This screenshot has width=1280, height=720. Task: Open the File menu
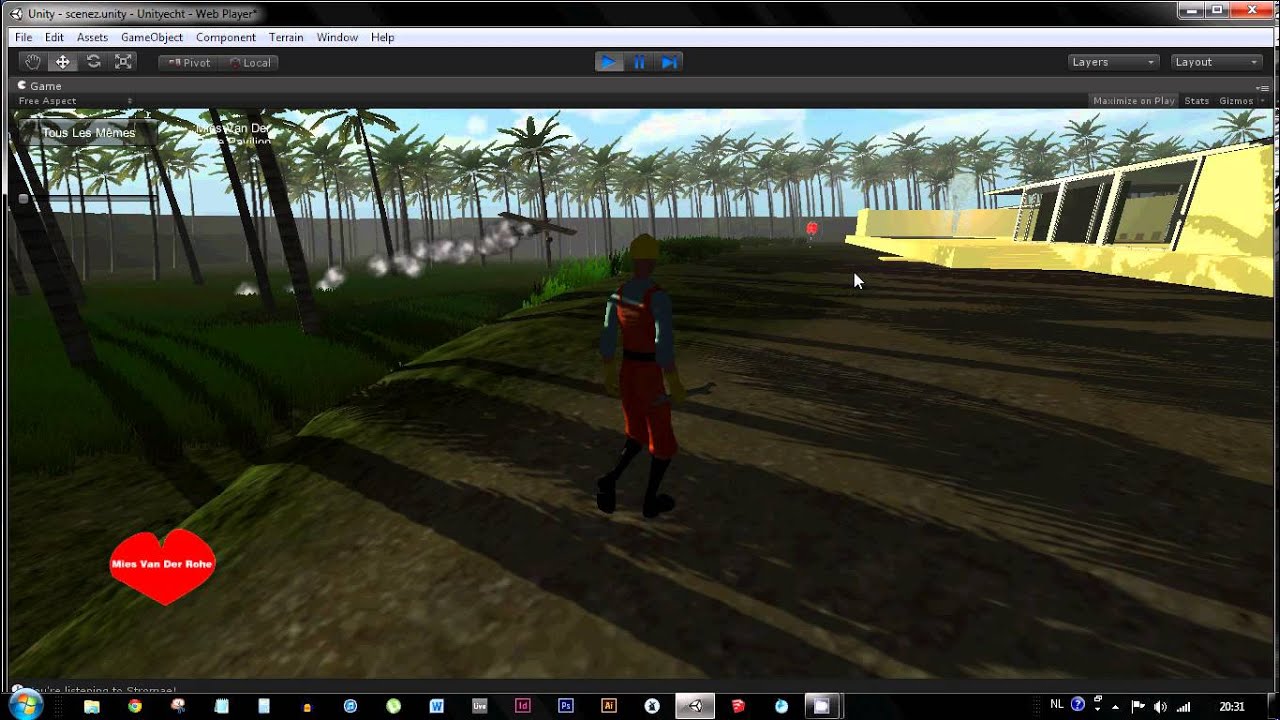point(23,37)
